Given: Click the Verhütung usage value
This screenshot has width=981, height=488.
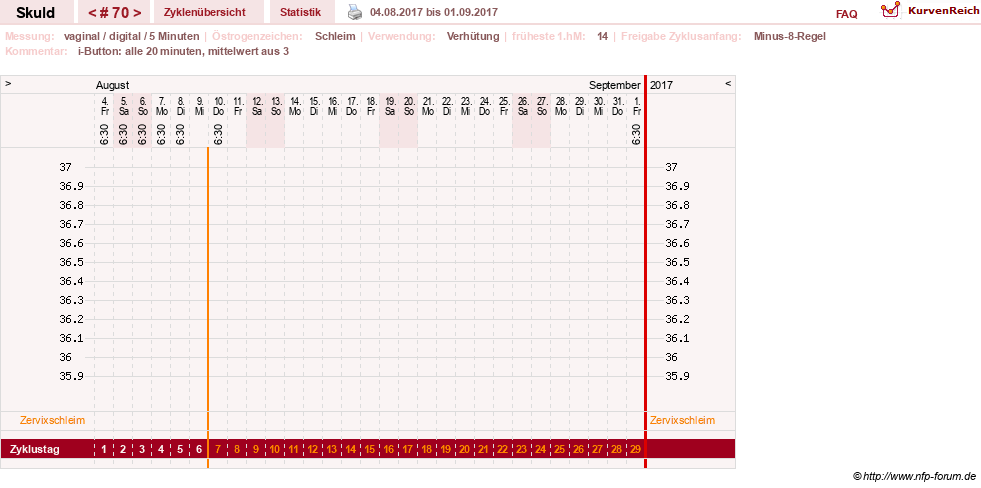Looking at the screenshot, I should [473, 36].
